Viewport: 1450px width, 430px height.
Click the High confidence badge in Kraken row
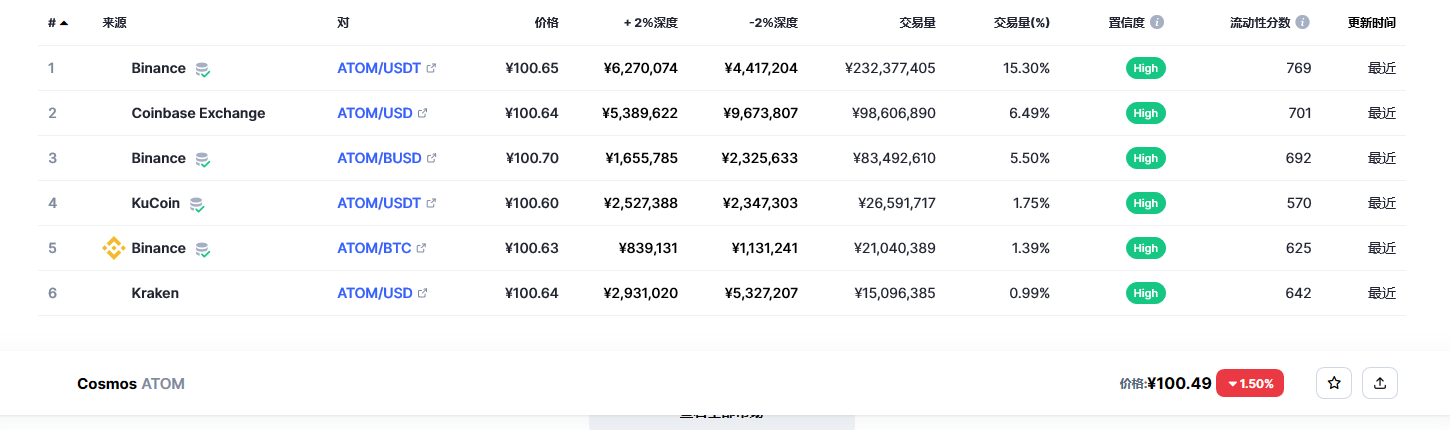(1146, 293)
